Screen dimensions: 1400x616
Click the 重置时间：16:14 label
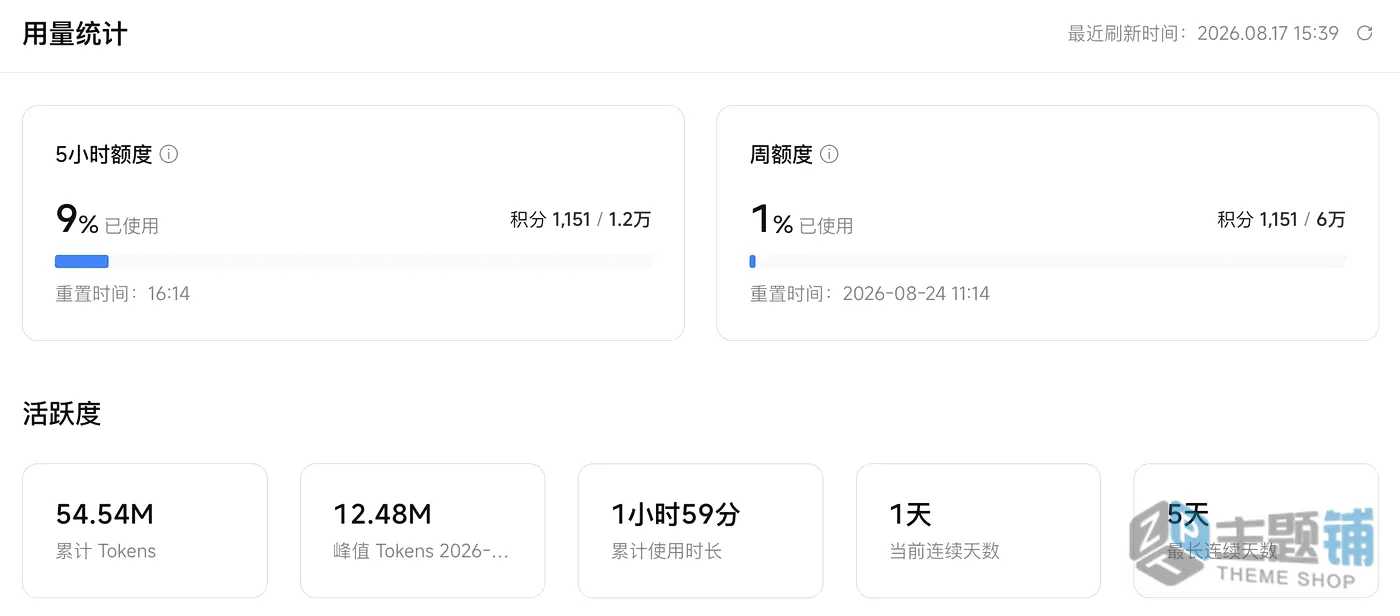tap(122, 294)
